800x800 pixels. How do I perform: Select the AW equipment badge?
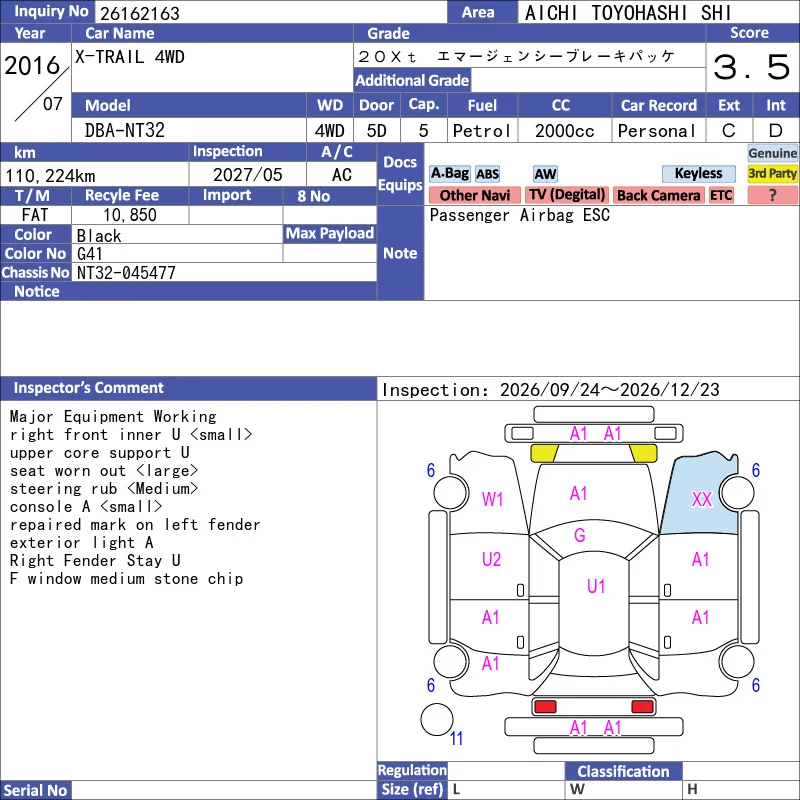(x=545, y=174)
